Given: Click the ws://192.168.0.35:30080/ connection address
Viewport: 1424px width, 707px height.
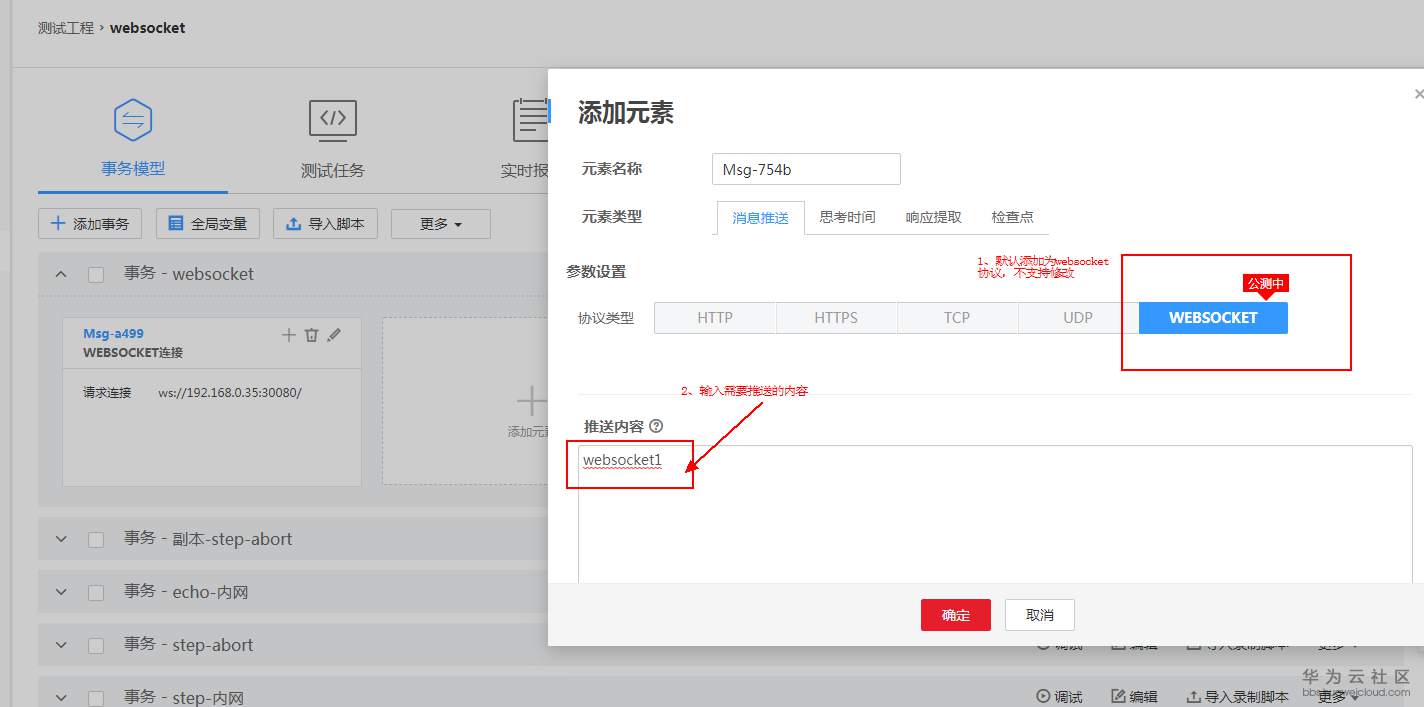Looking at the screenshot, I should (x=230, y=393).
